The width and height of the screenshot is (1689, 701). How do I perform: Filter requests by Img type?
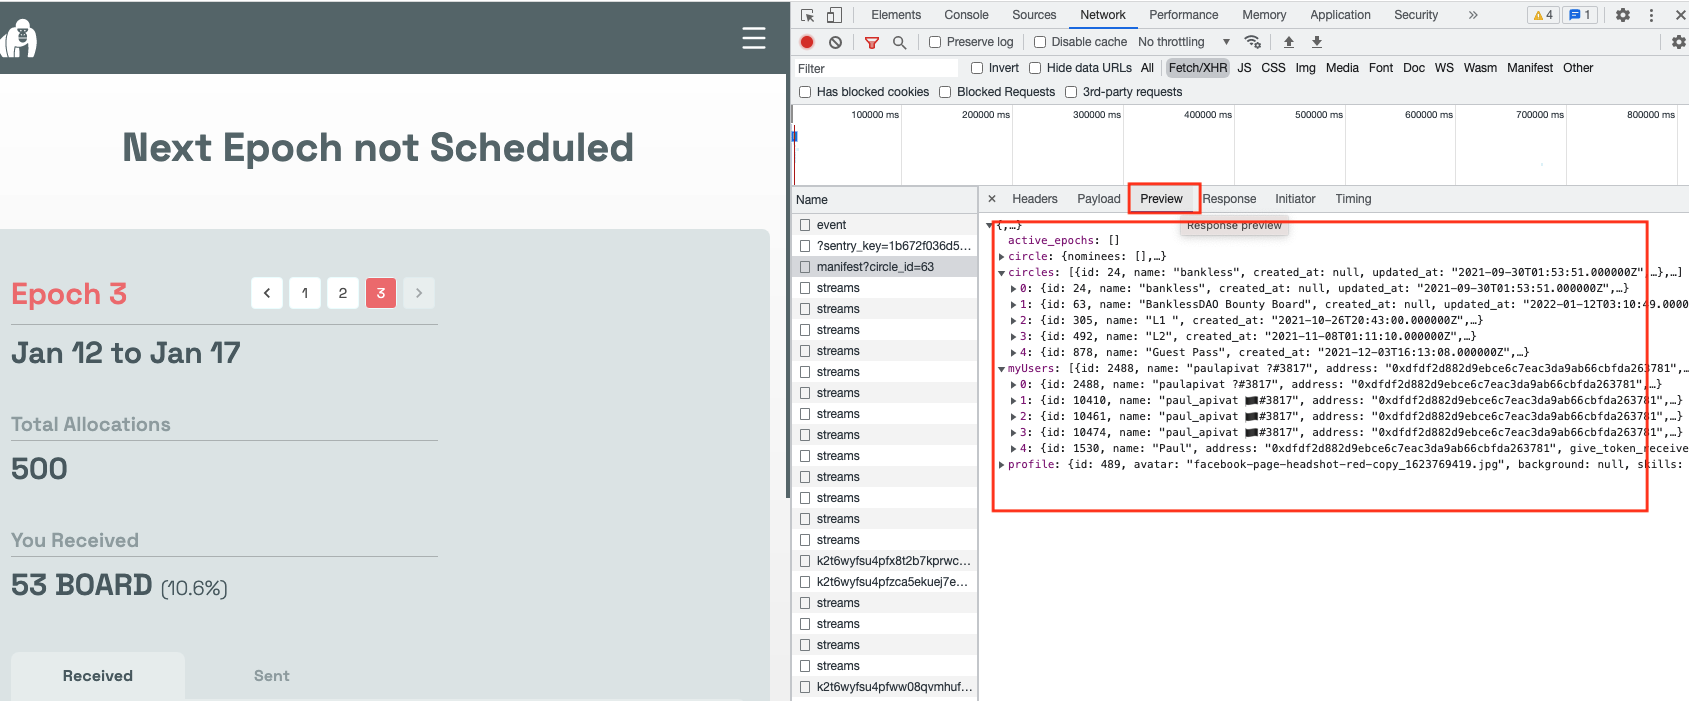pos(1305,68)
